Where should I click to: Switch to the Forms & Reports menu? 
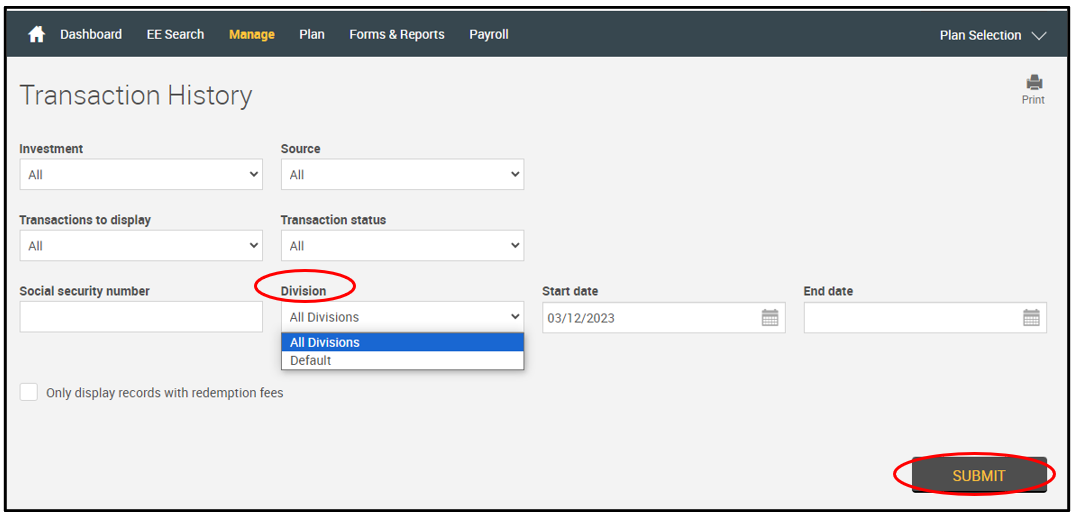396,35
